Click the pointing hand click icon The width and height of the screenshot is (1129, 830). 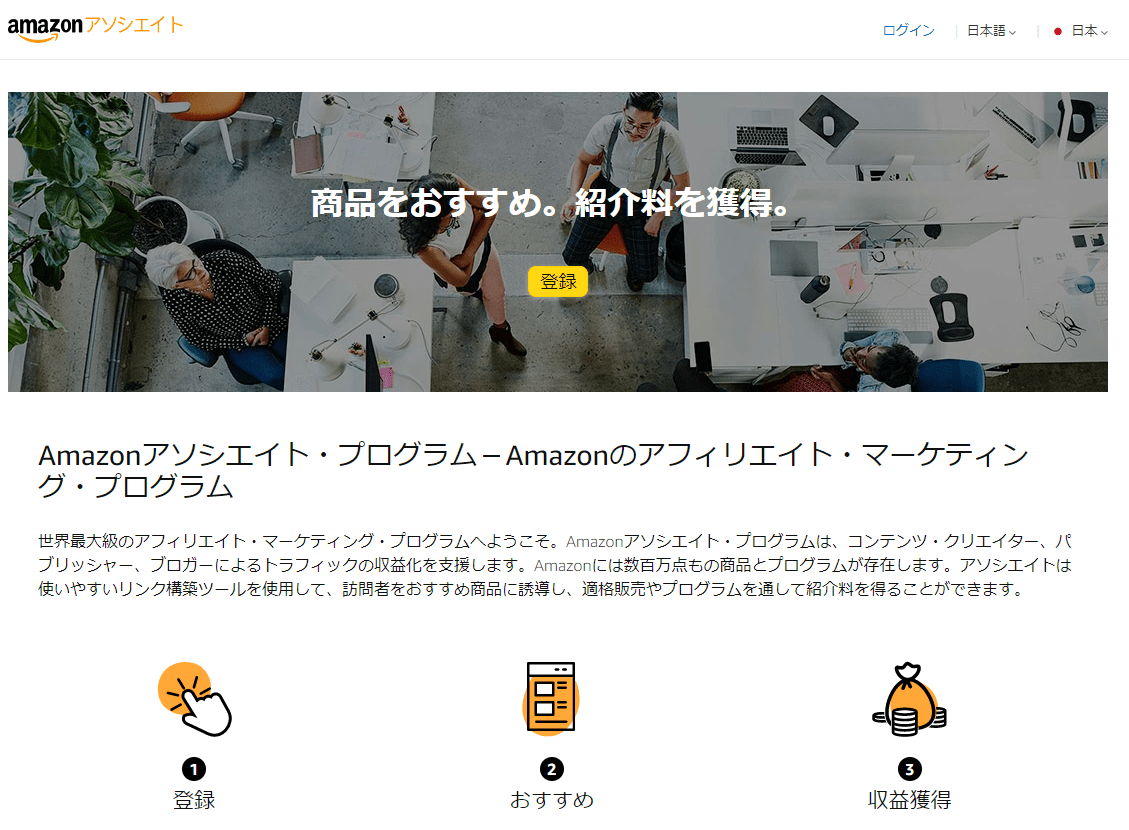click(194, 699)
